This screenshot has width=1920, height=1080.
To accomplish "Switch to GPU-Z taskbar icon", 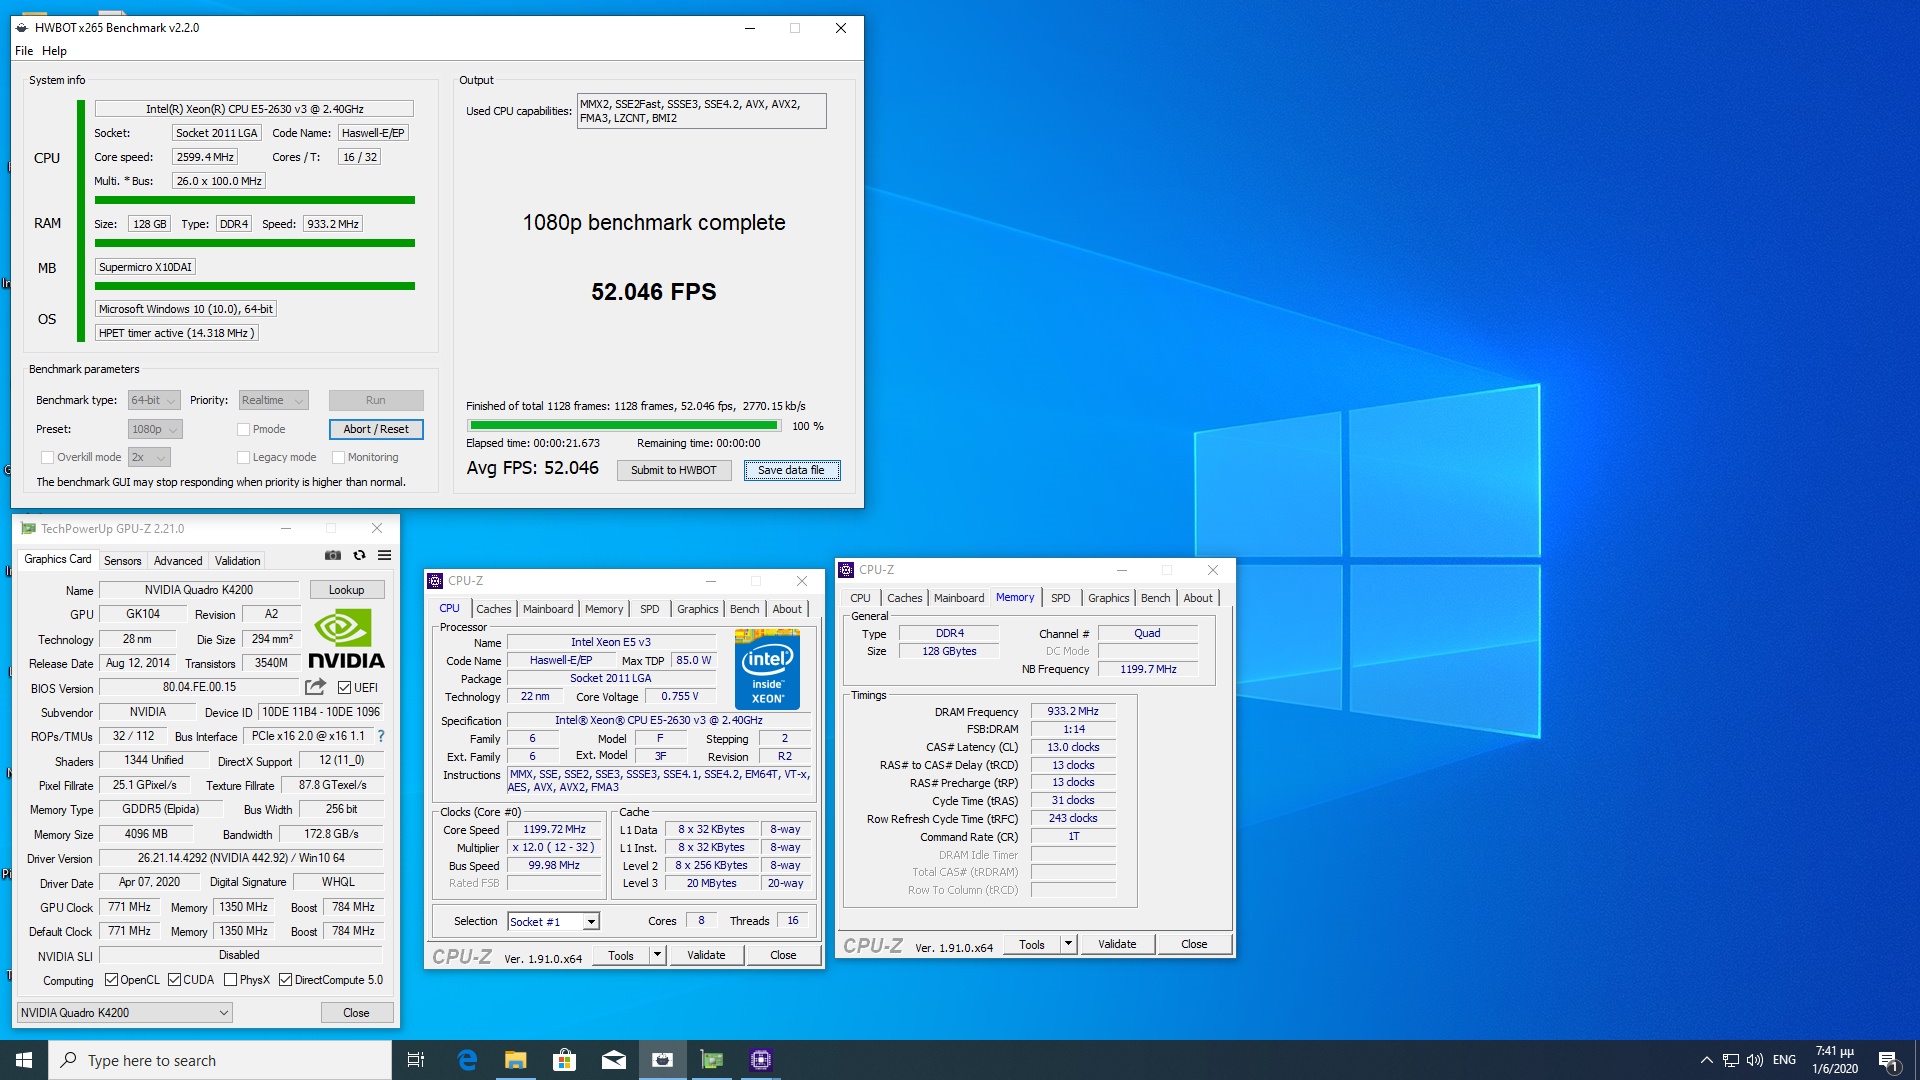I will (x=712, y=1060).
